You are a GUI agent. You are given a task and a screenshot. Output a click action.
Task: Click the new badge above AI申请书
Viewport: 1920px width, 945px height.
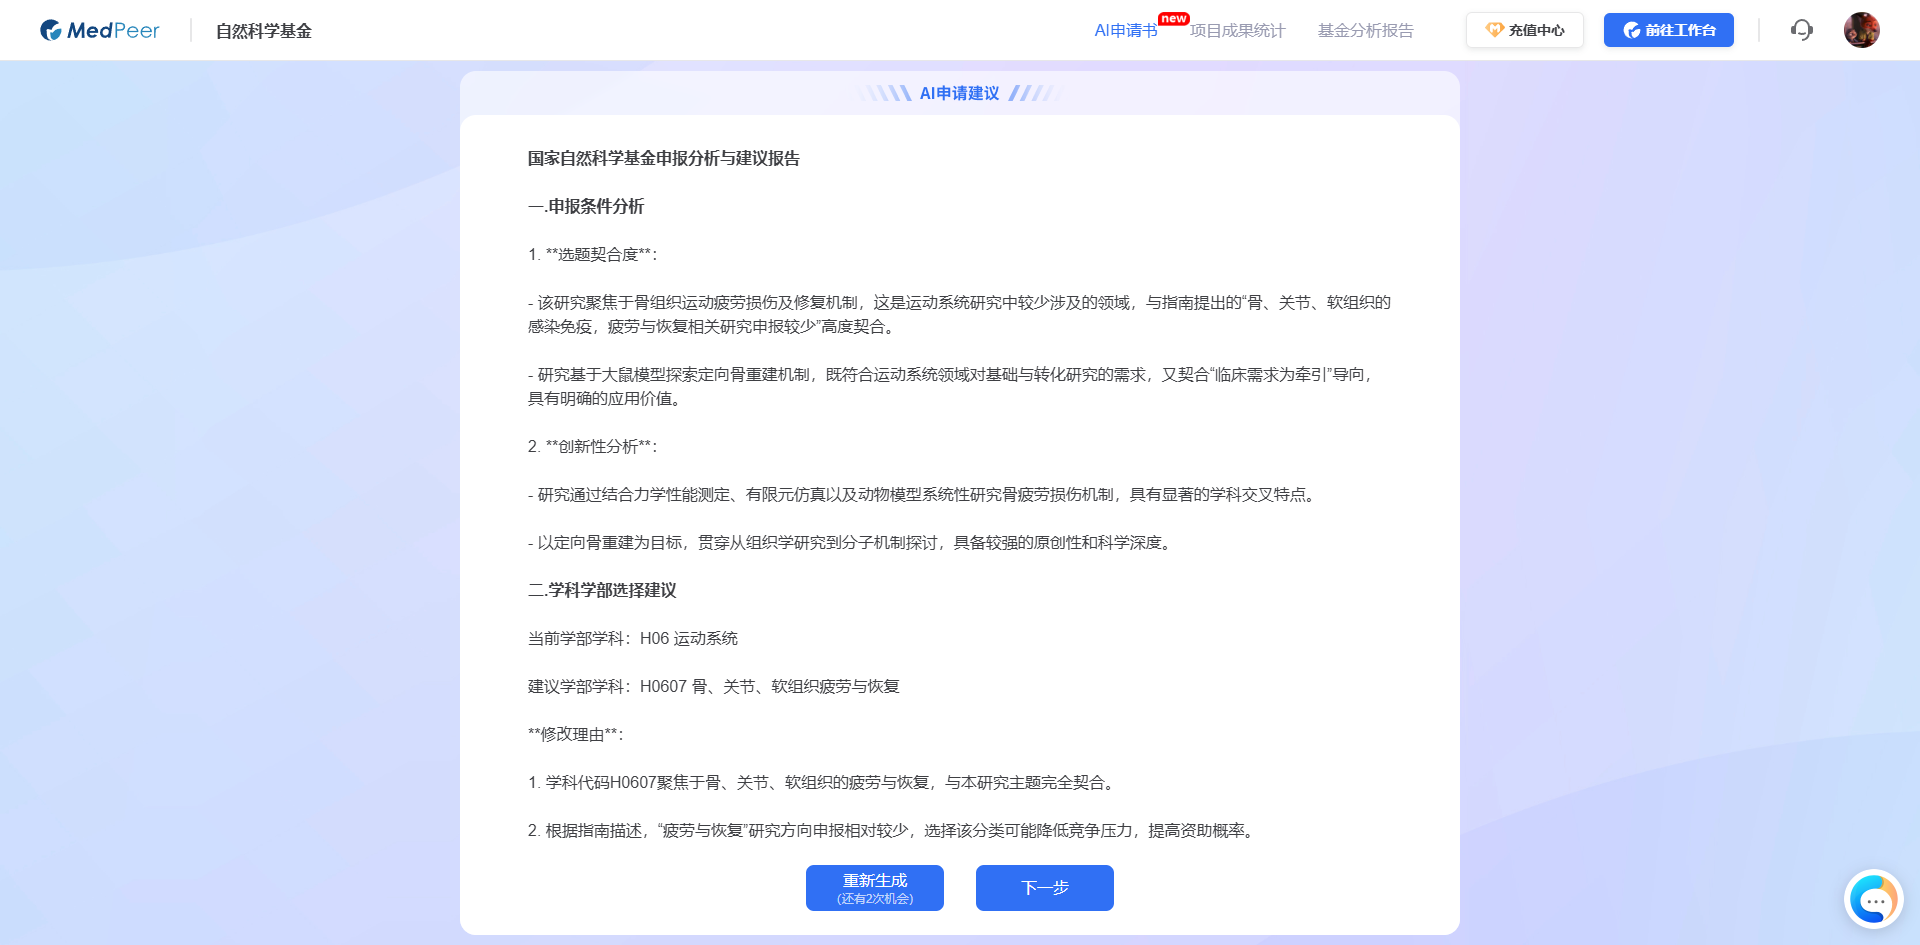click(1174, 19)
